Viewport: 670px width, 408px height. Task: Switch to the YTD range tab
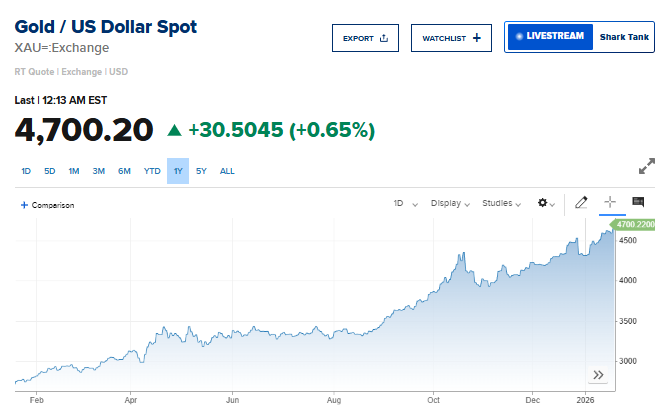[152, 171]
